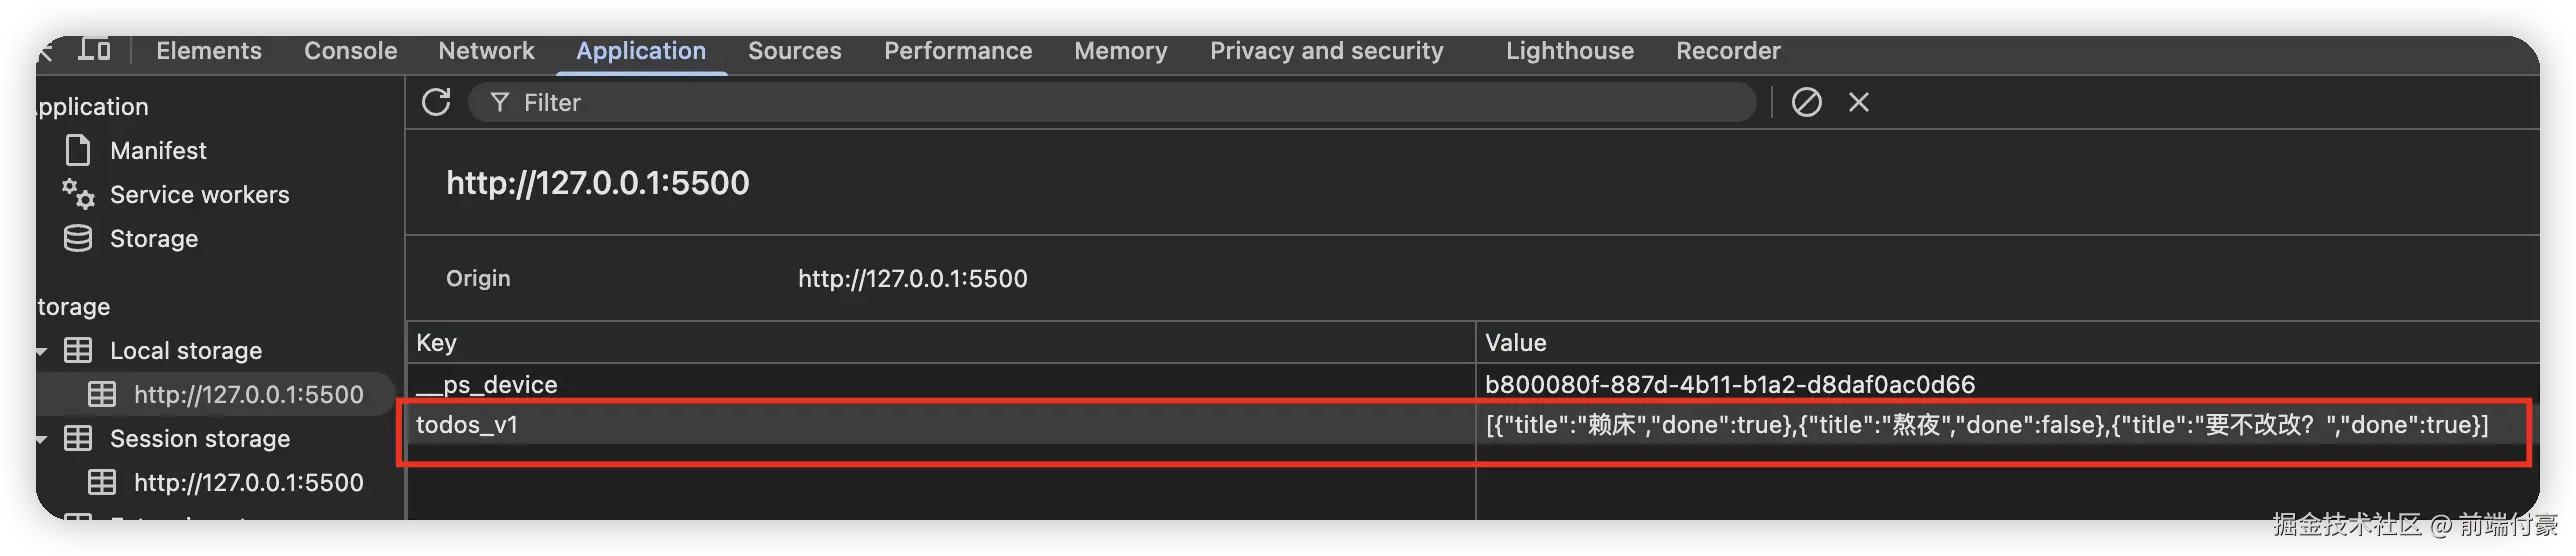Collapse the Local storage tree
The image size is (2576, 556).
click(x=42, y=351)
